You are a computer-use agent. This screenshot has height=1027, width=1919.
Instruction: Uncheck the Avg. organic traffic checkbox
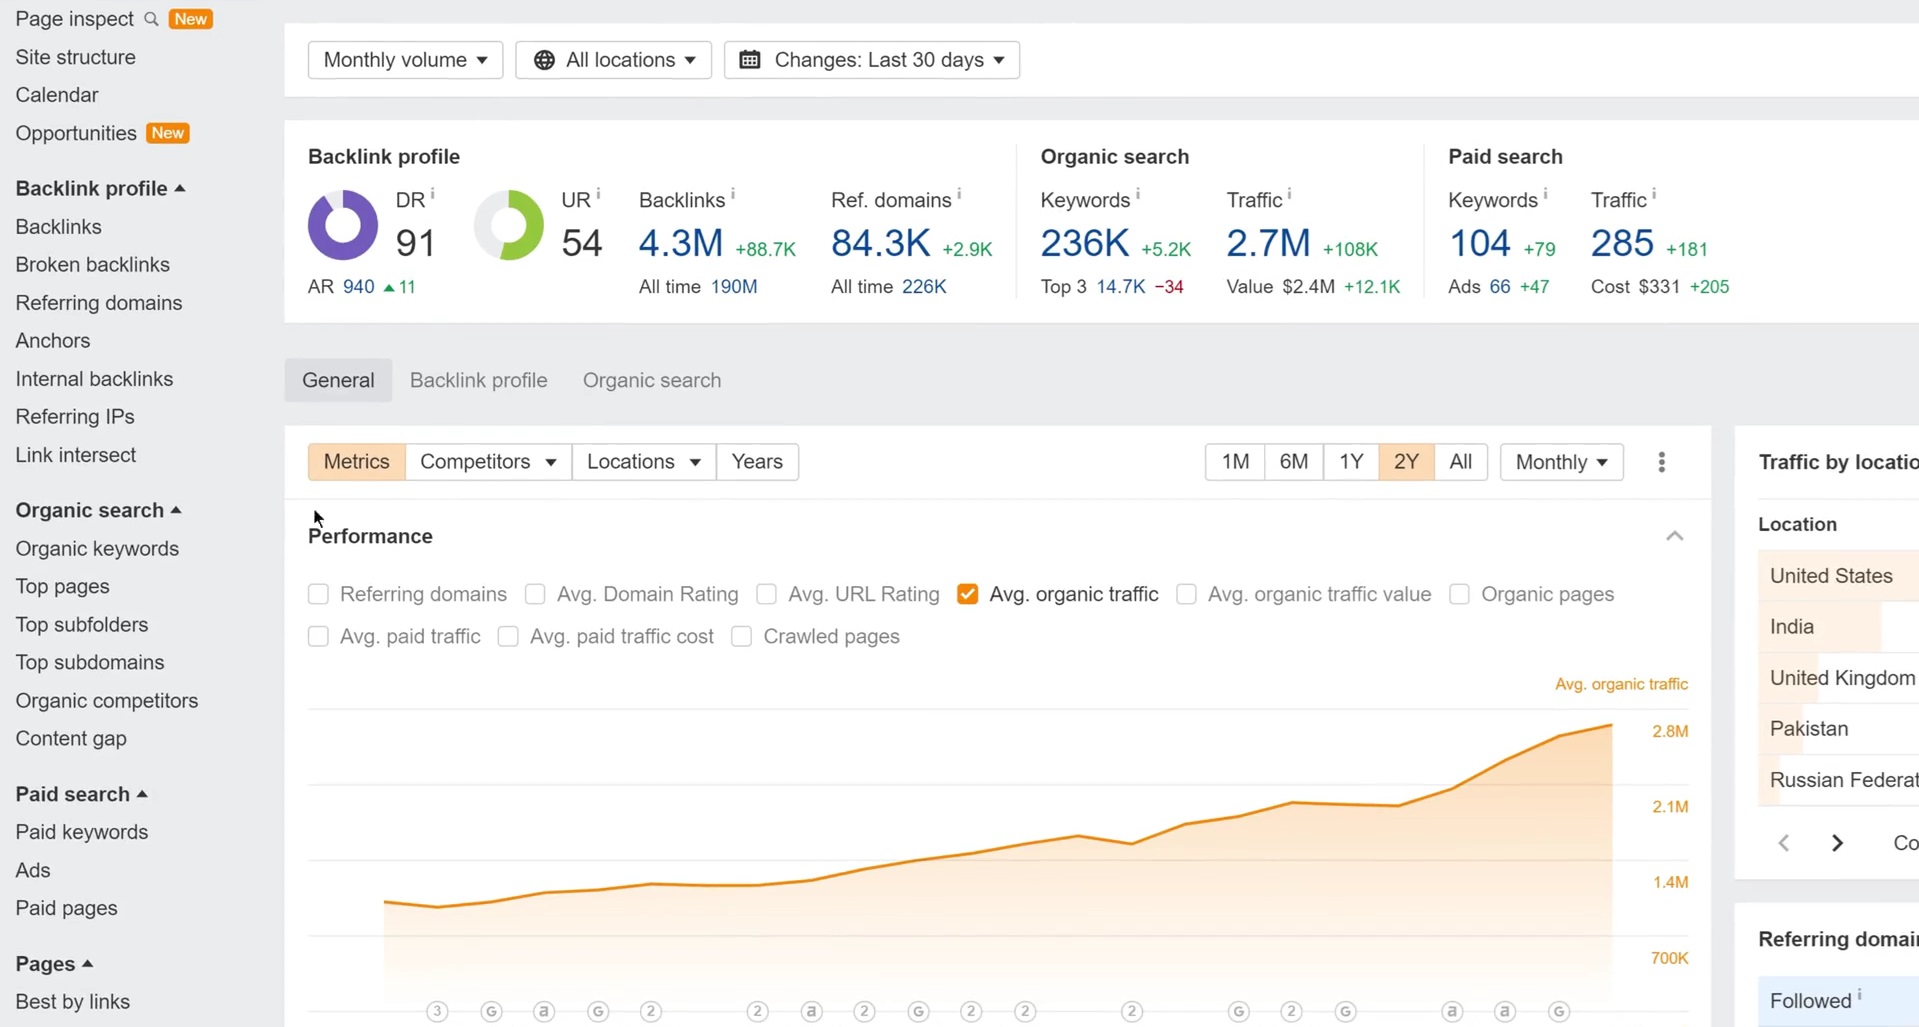point(967,594)
